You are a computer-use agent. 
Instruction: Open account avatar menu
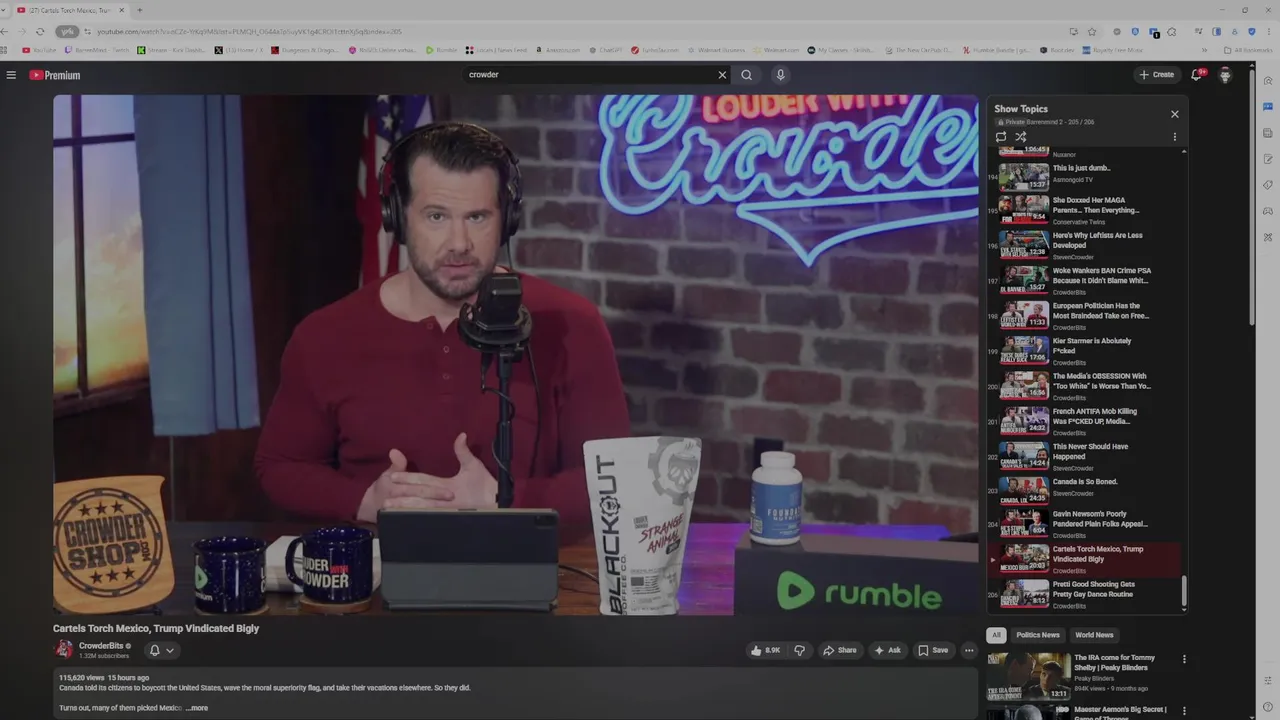coord(1225,75)
